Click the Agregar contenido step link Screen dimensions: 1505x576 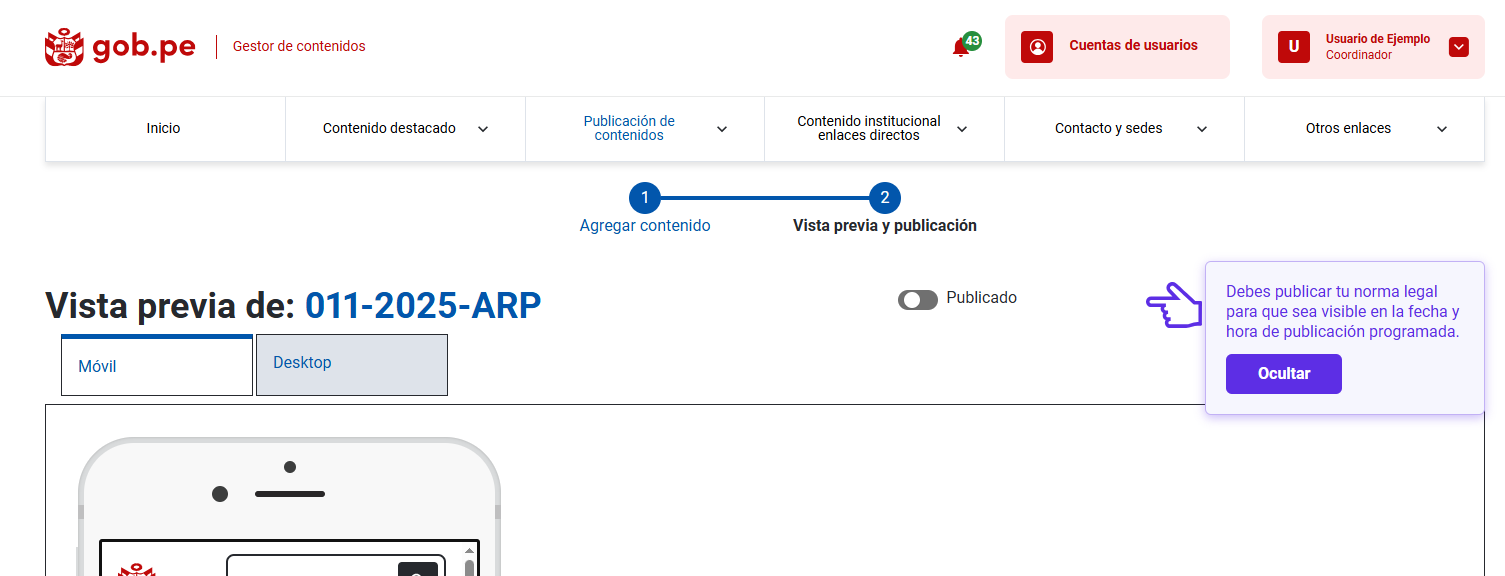coord(645,226)
